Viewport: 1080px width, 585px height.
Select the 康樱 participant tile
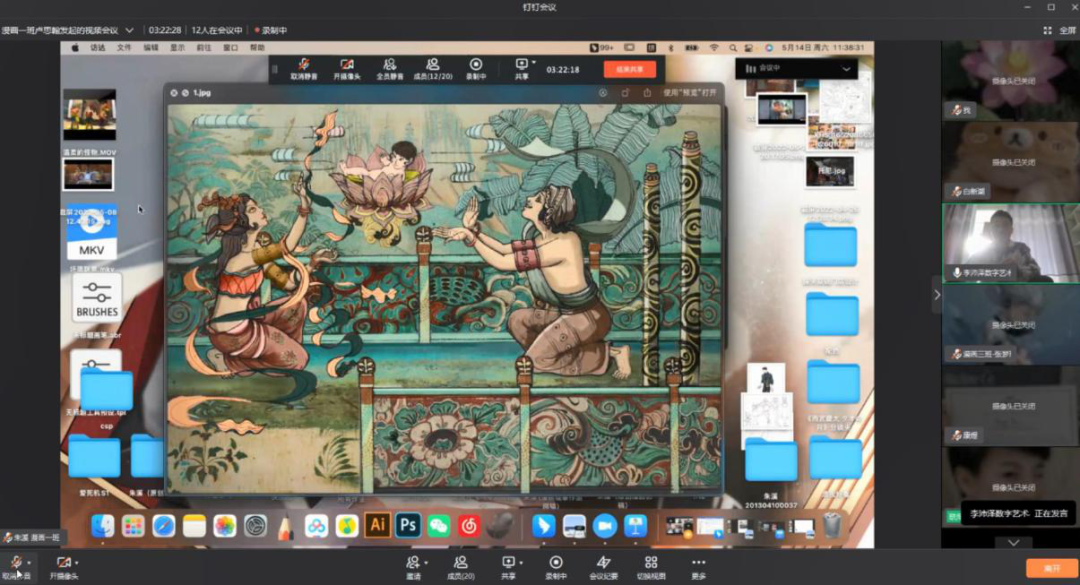tap(1010, 406)
